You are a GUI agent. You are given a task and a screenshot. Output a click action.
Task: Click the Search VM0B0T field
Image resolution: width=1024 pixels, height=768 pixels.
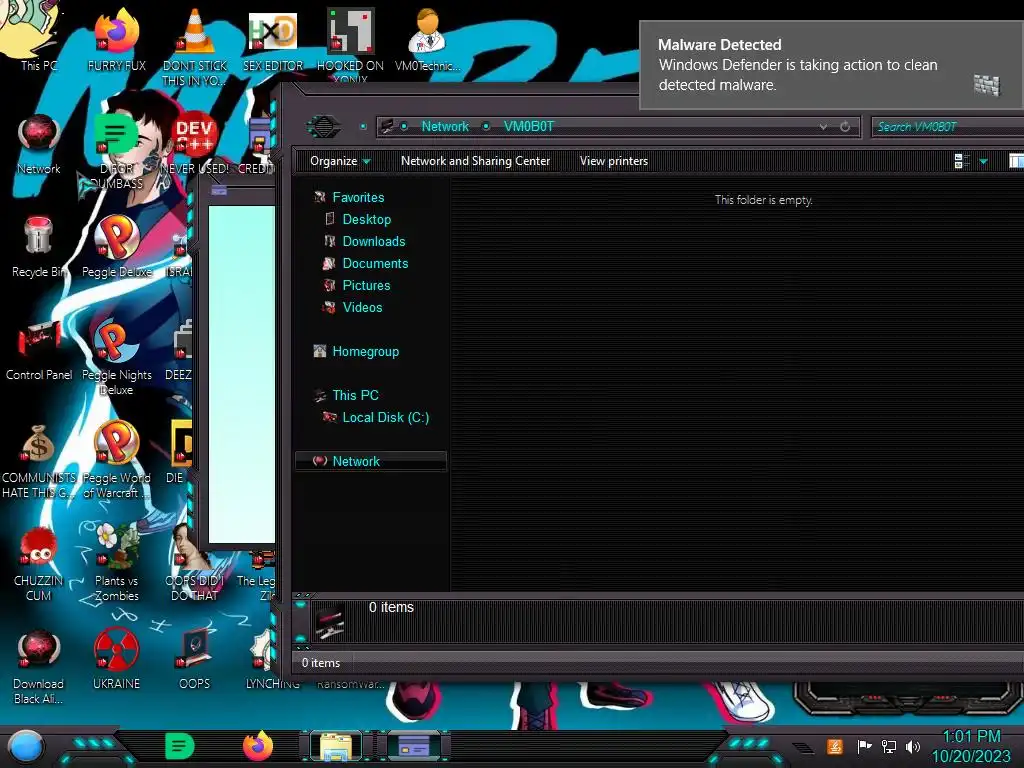[x=947, y=127]
